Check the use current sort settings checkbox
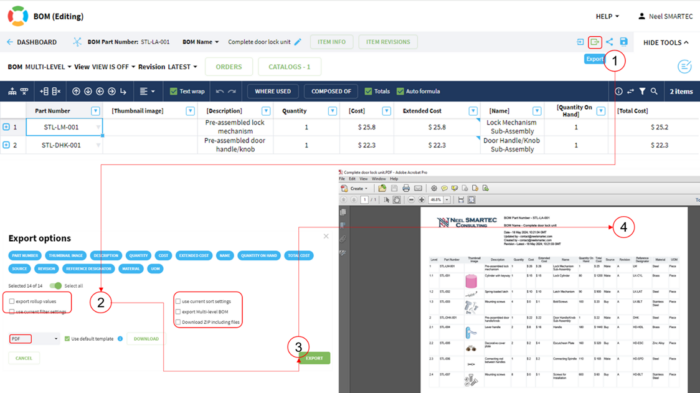This screenshot has width=700, height=393. pyautogui.click(x=178, y=301)
